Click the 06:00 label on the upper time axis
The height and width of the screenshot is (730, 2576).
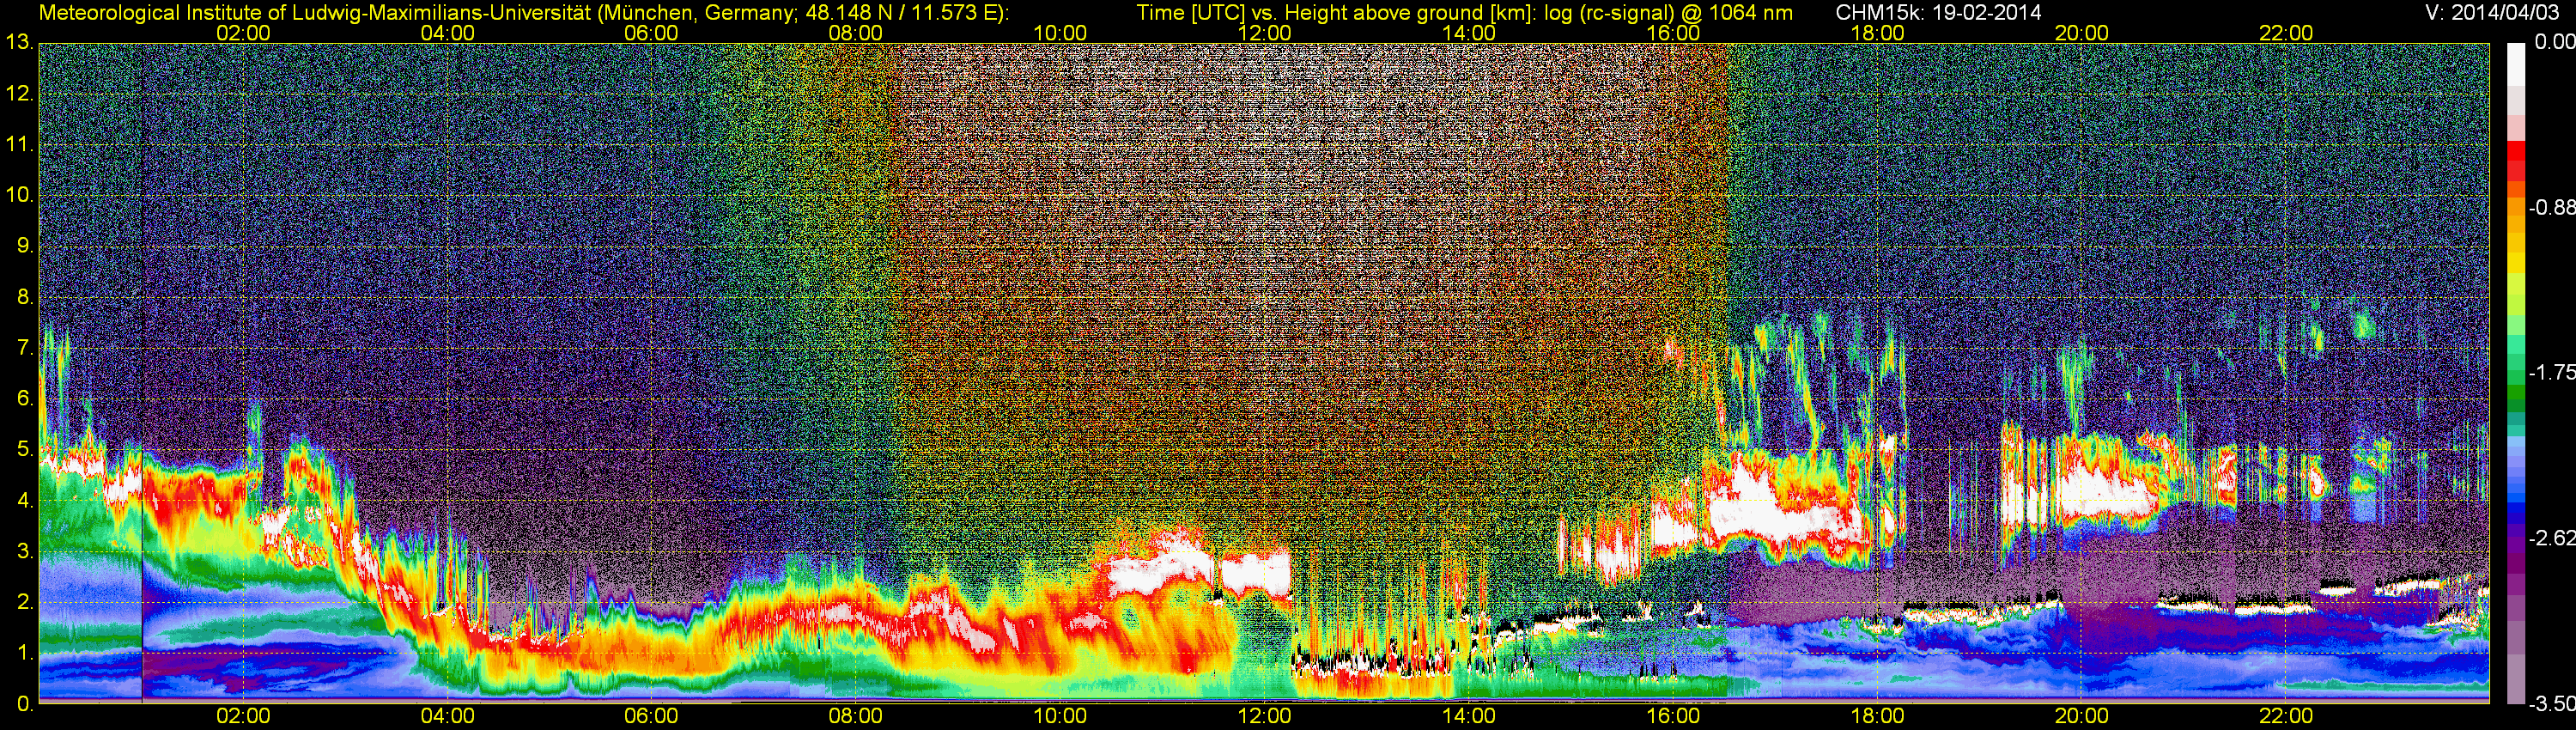pyautogui.click(x=651, y=33)
